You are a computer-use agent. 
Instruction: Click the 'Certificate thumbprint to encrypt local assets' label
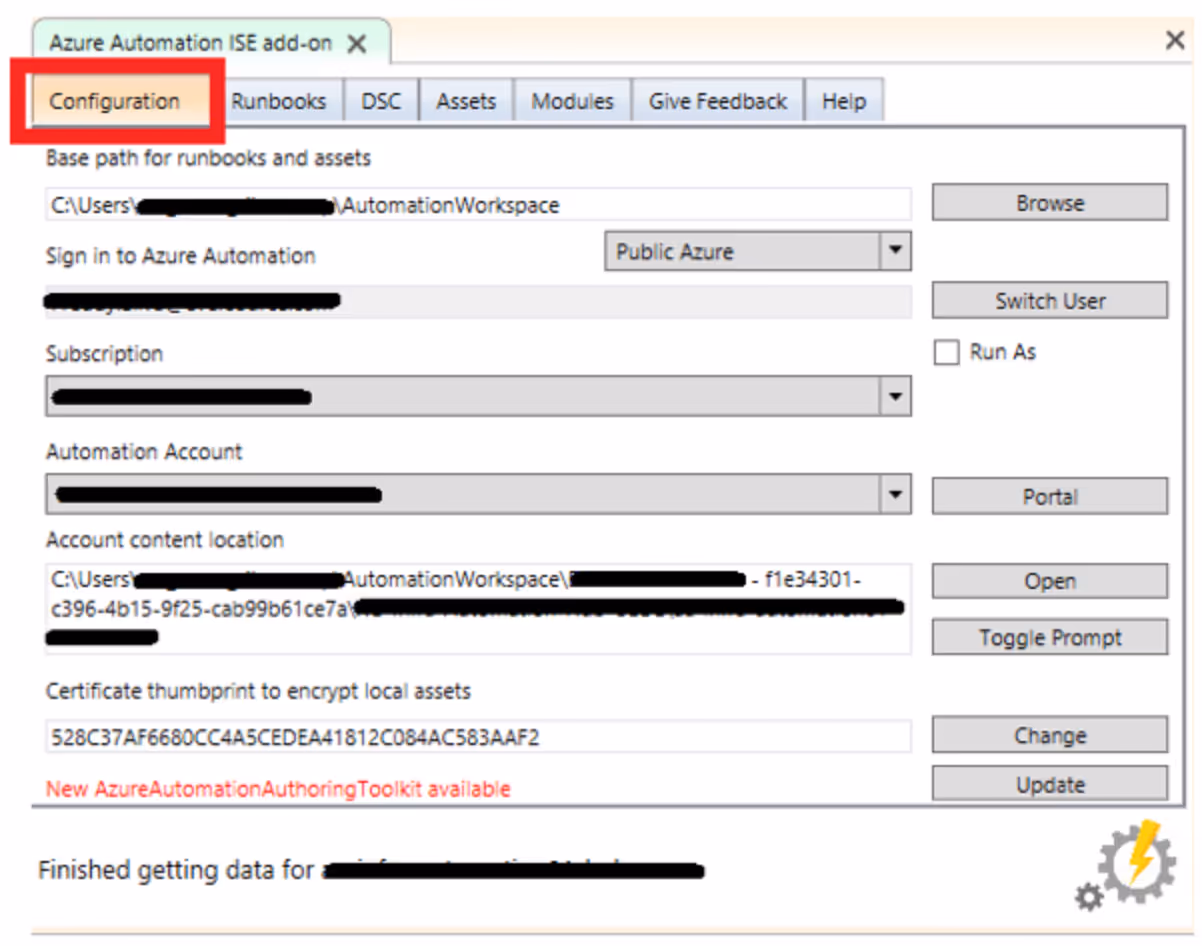pos(258,691)
